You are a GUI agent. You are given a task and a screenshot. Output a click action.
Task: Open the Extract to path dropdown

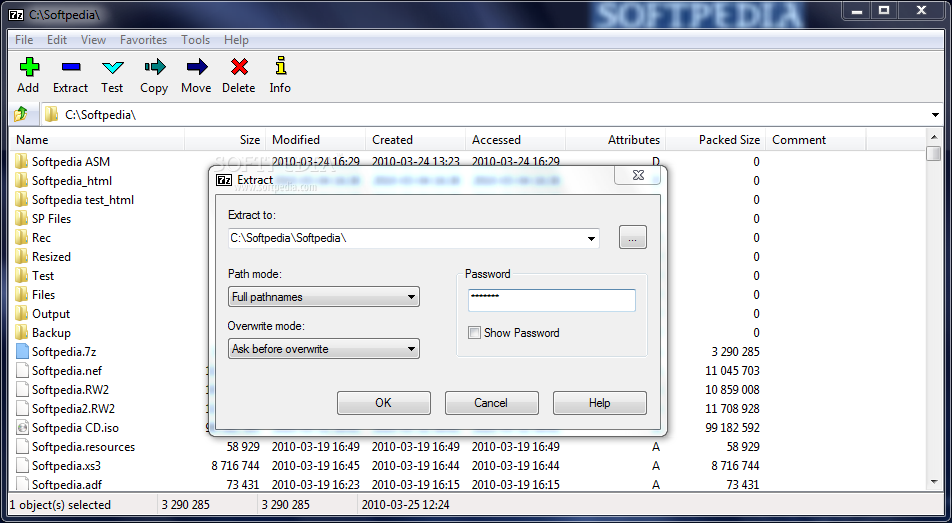[591, 238]
